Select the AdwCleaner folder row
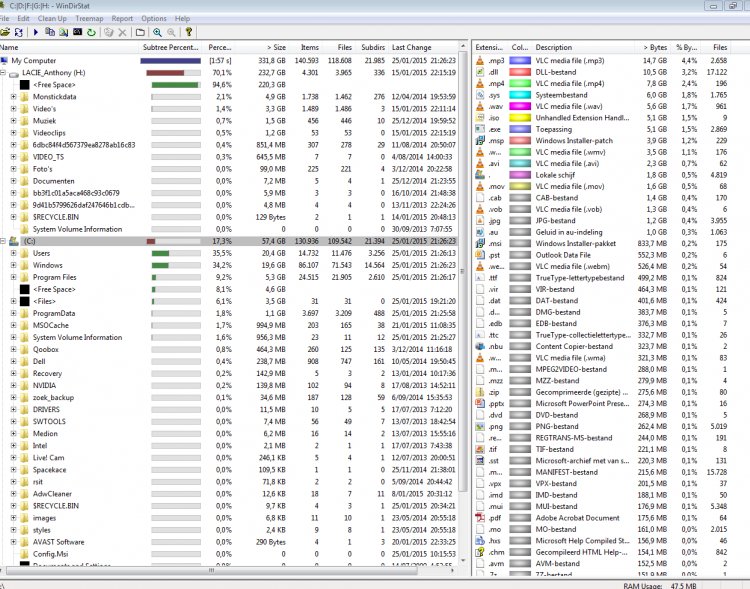This screenshot has height=589, width=750. pos(229,494)
